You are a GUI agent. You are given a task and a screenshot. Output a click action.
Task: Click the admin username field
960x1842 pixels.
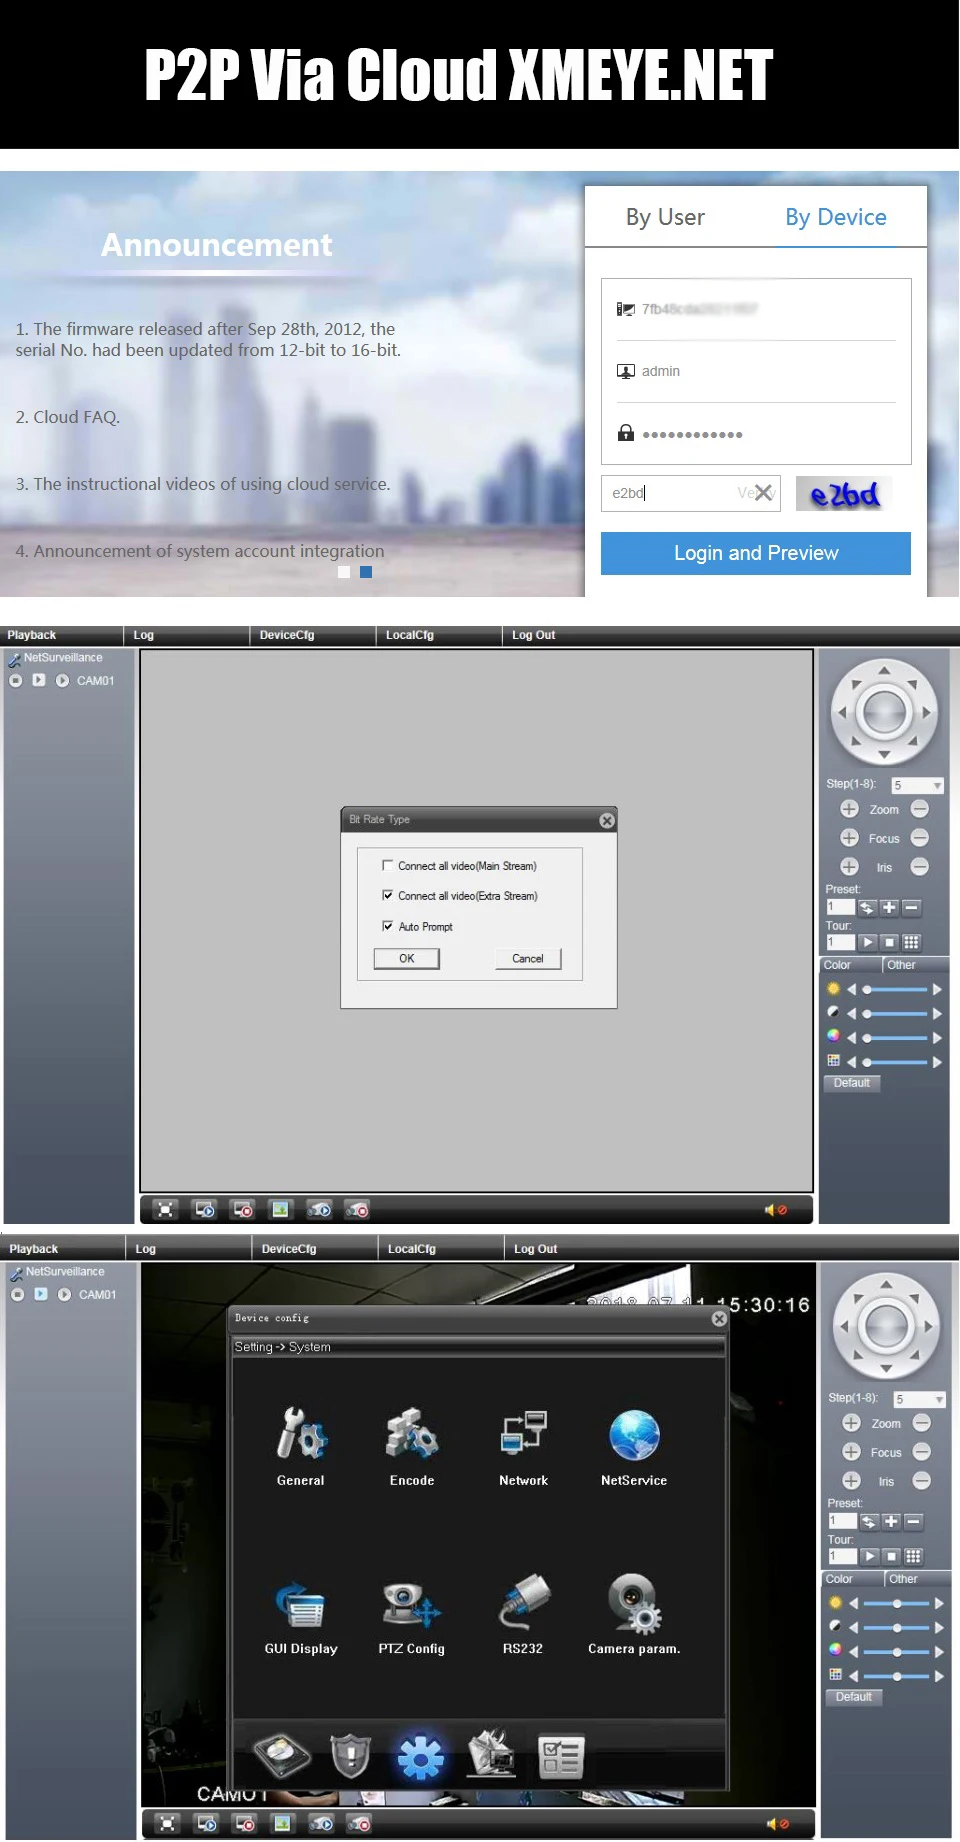[x=756, y=371]
